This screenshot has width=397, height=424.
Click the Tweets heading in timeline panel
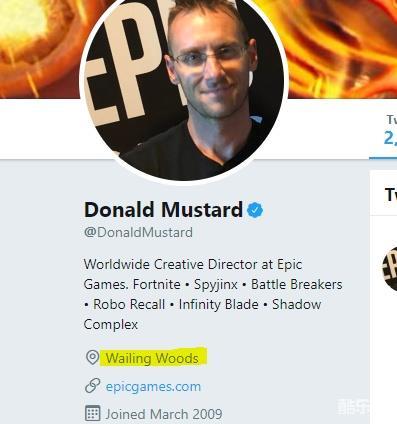(391, 194)
